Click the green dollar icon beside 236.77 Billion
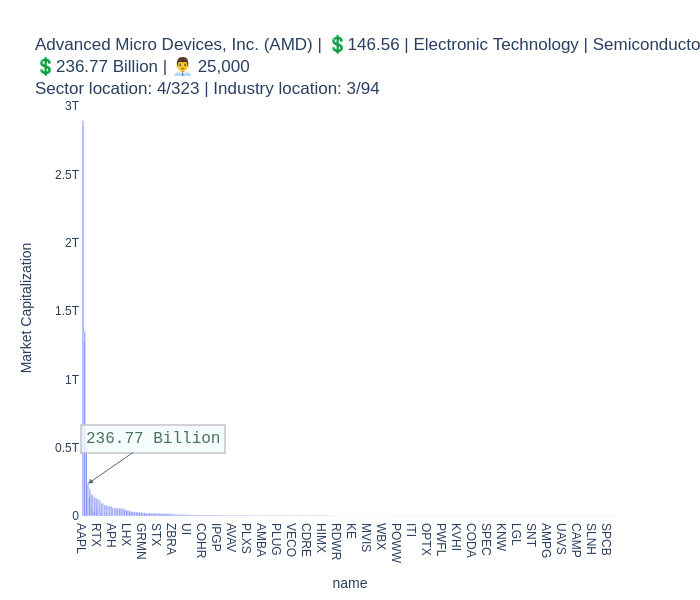Screen dimensions: 700x600 [x=45, y=67]
